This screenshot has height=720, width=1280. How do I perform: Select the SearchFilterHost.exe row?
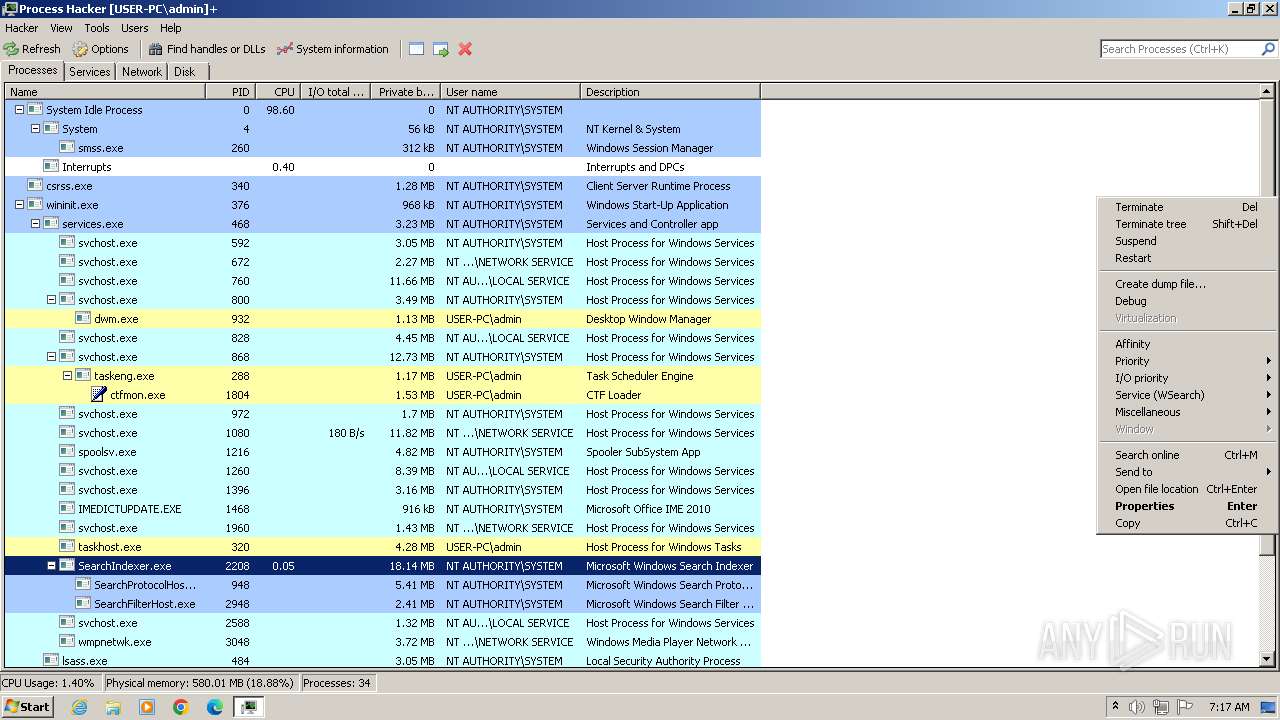(x=382, y=604)
